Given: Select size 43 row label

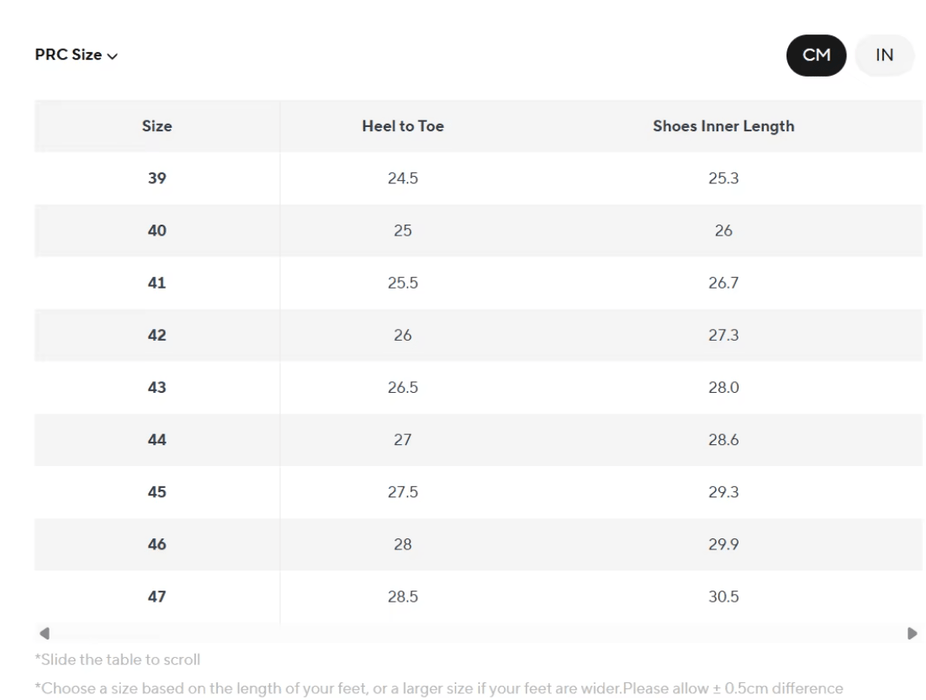Looking at the screenshot, I should pos(157,387).
